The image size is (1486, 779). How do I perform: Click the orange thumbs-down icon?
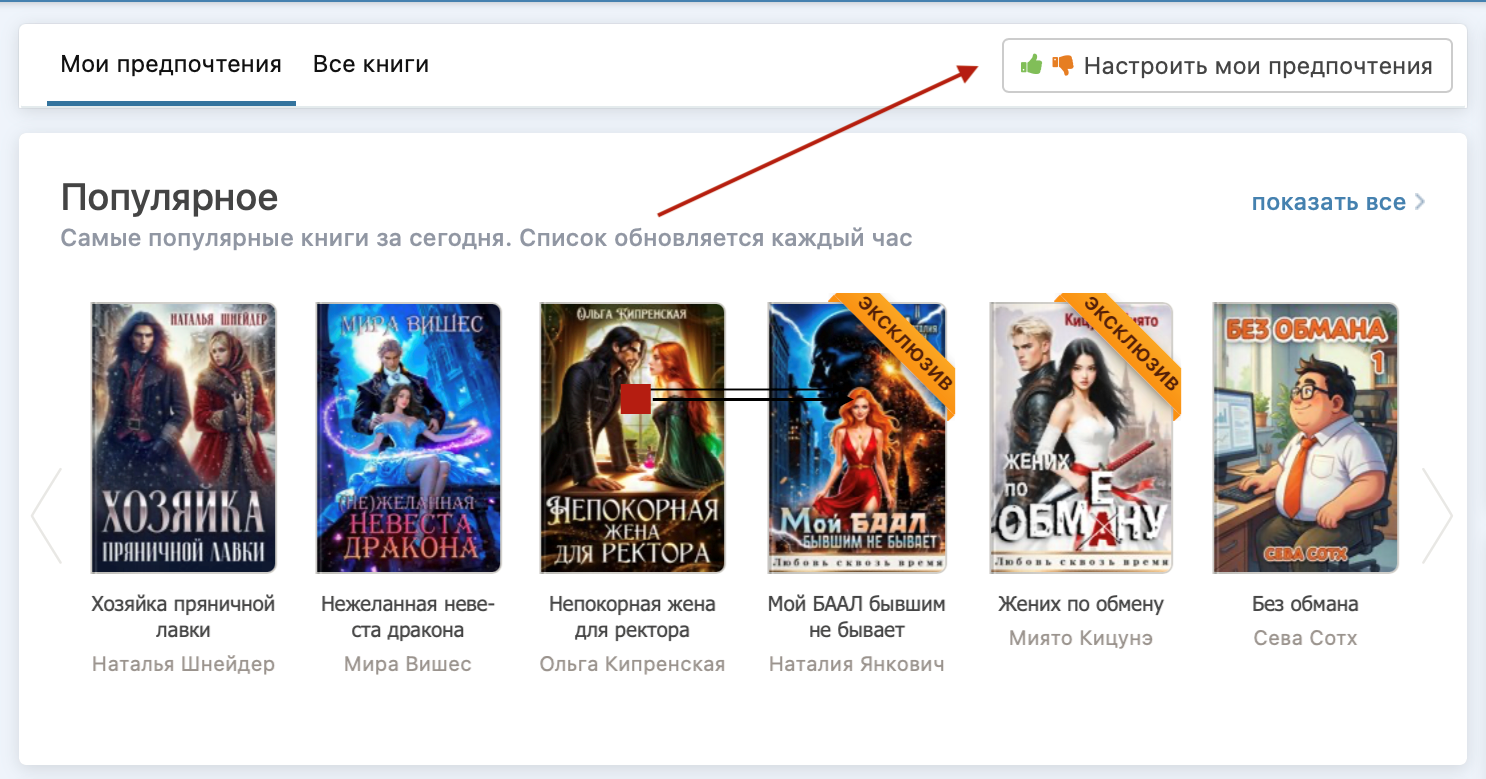point(1062,66)
